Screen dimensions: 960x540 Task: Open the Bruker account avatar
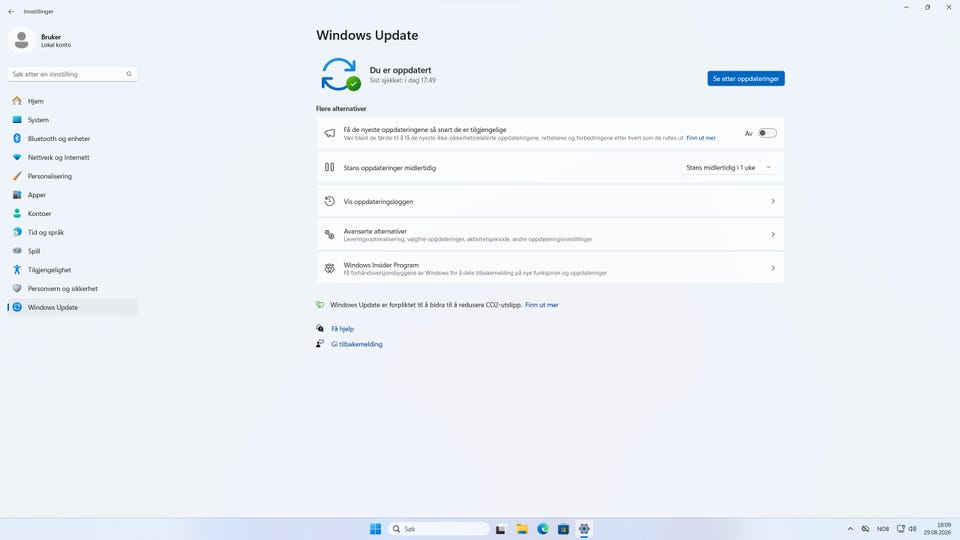(21, 40)
